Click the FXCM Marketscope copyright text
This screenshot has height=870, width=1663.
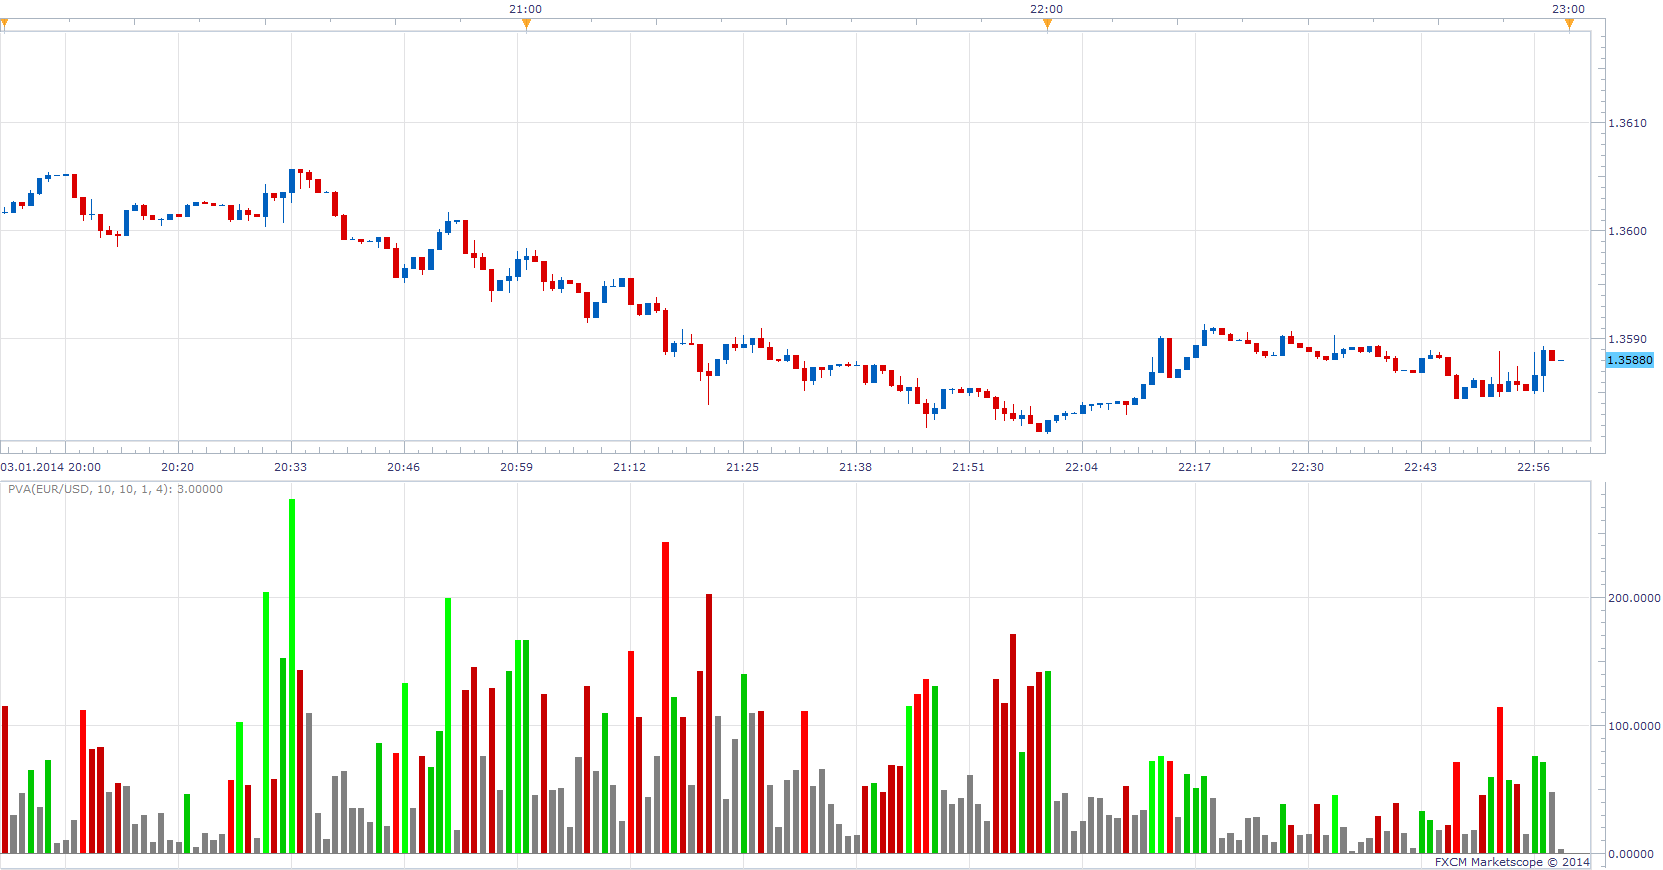[1512, 861]
